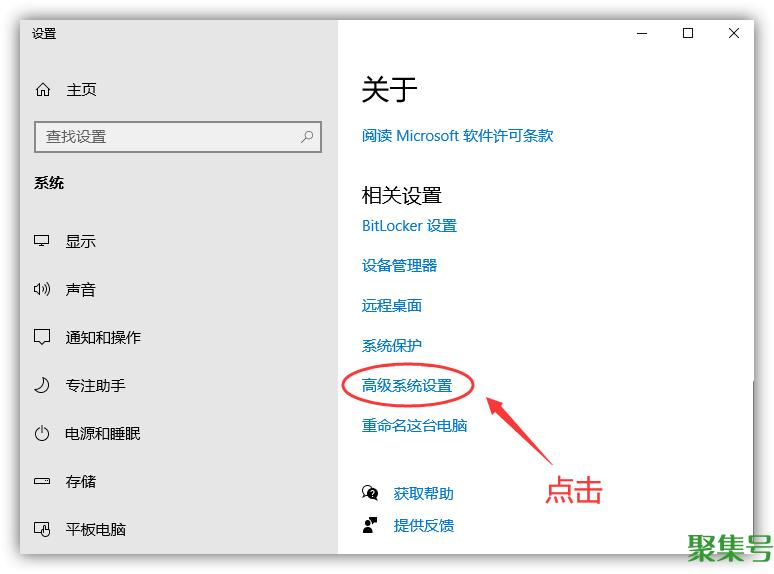
Task: Click the Get help chat icon
Action: tap(370, 493)
